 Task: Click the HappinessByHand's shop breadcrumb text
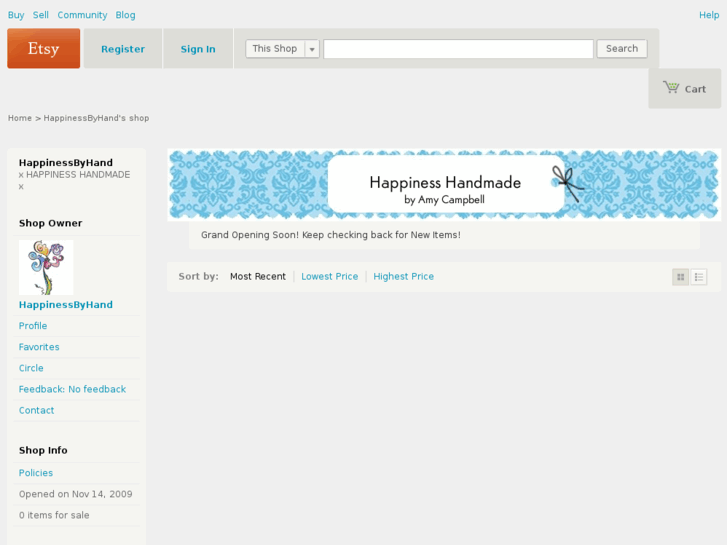pyautogui.click(x=96, y=118)
